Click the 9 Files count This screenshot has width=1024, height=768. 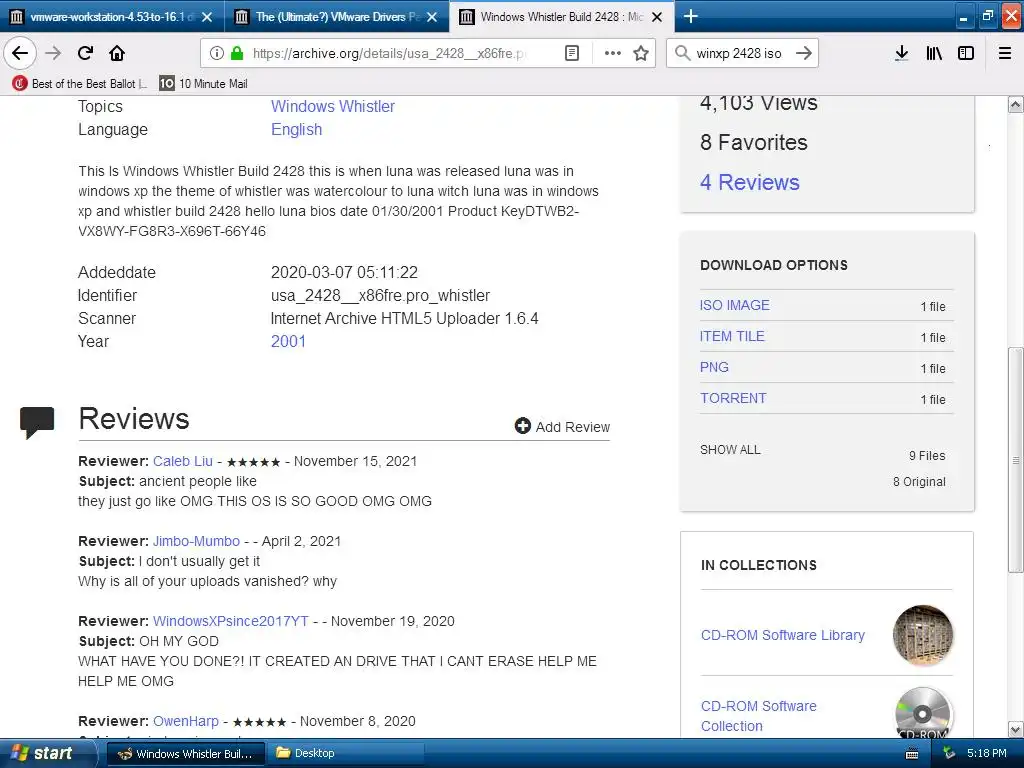point(927,455)
